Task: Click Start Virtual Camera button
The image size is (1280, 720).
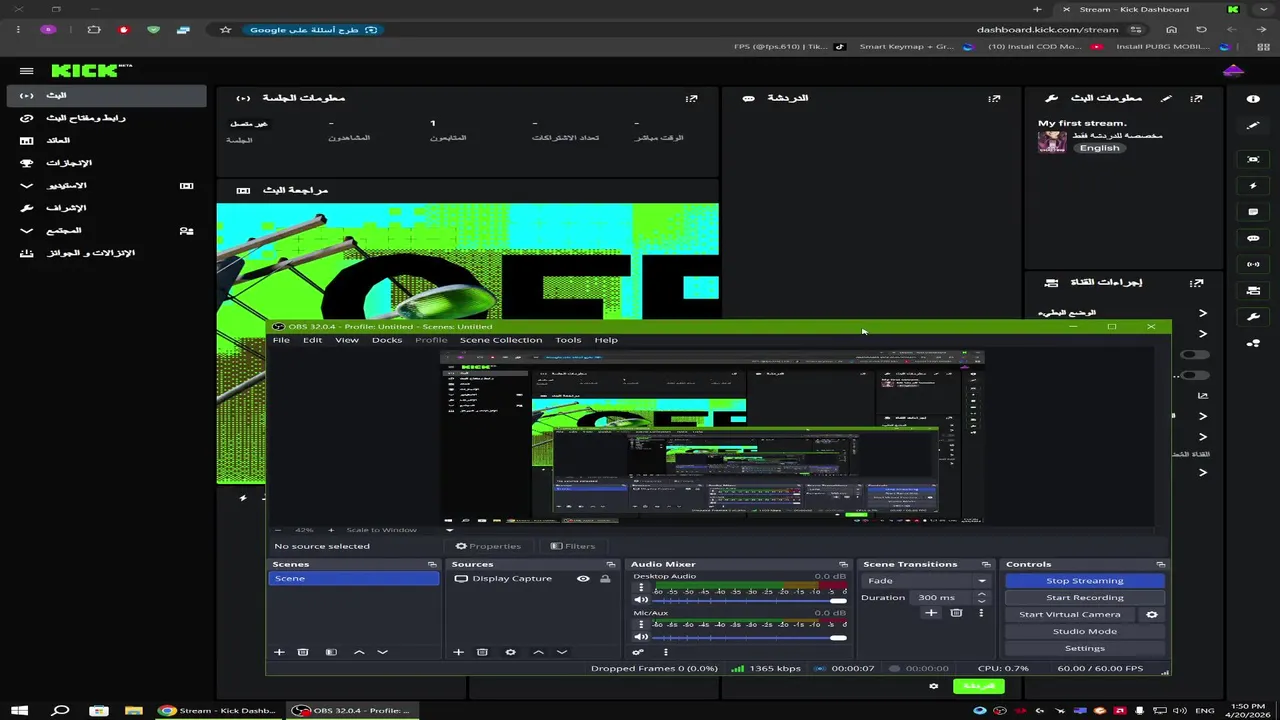Action: (x=1070, y=615)
